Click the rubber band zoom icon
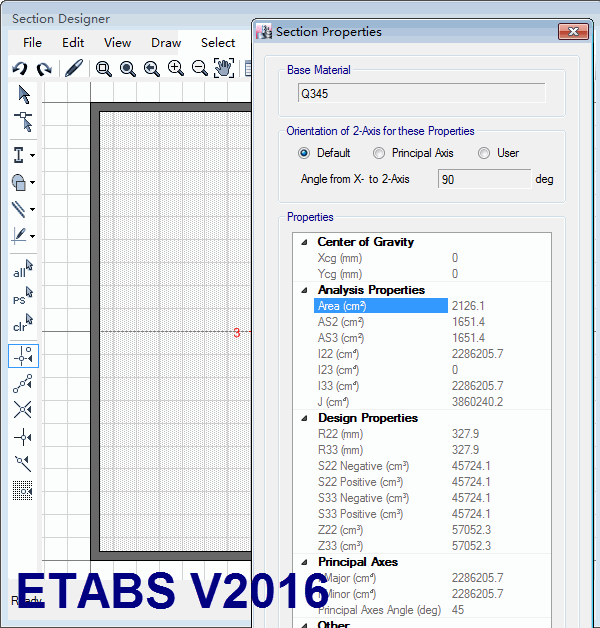The height and width of the screenshot is (628, 600). point(103,68)
